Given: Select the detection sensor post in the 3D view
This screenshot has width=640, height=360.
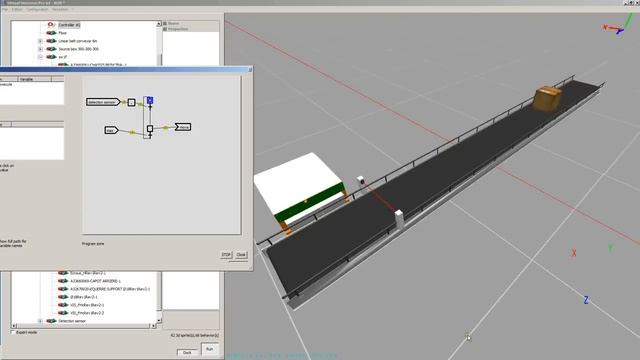Looking at the screenshot, I should (399, 219).
